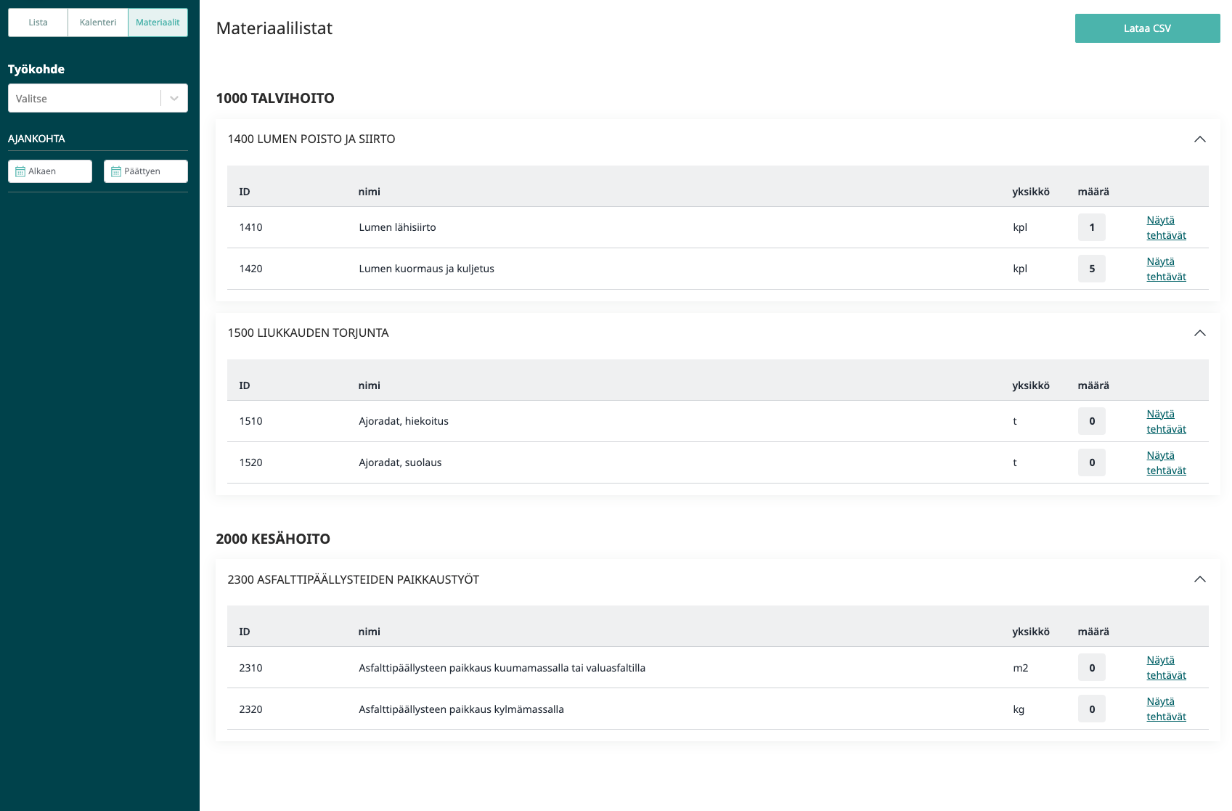Show tasks for Lumen kuormaus ja kuljetus
The width and height of the screenshot is (1232, 811).
point(1166,268)
